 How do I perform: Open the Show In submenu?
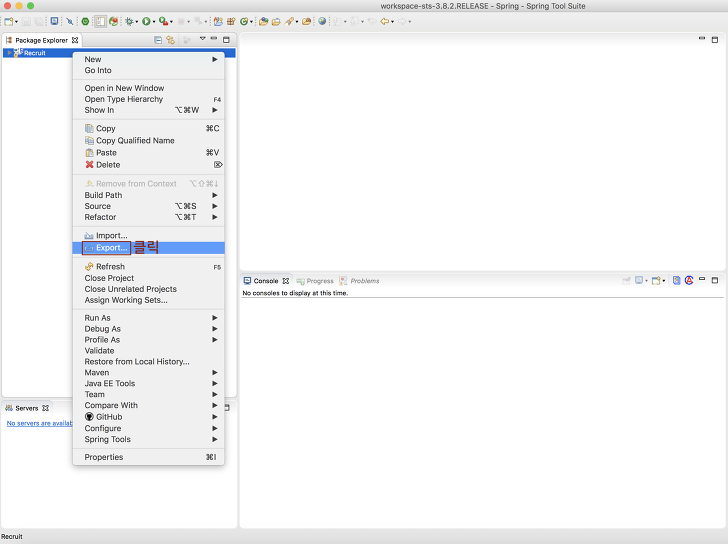tap(149, 110)
